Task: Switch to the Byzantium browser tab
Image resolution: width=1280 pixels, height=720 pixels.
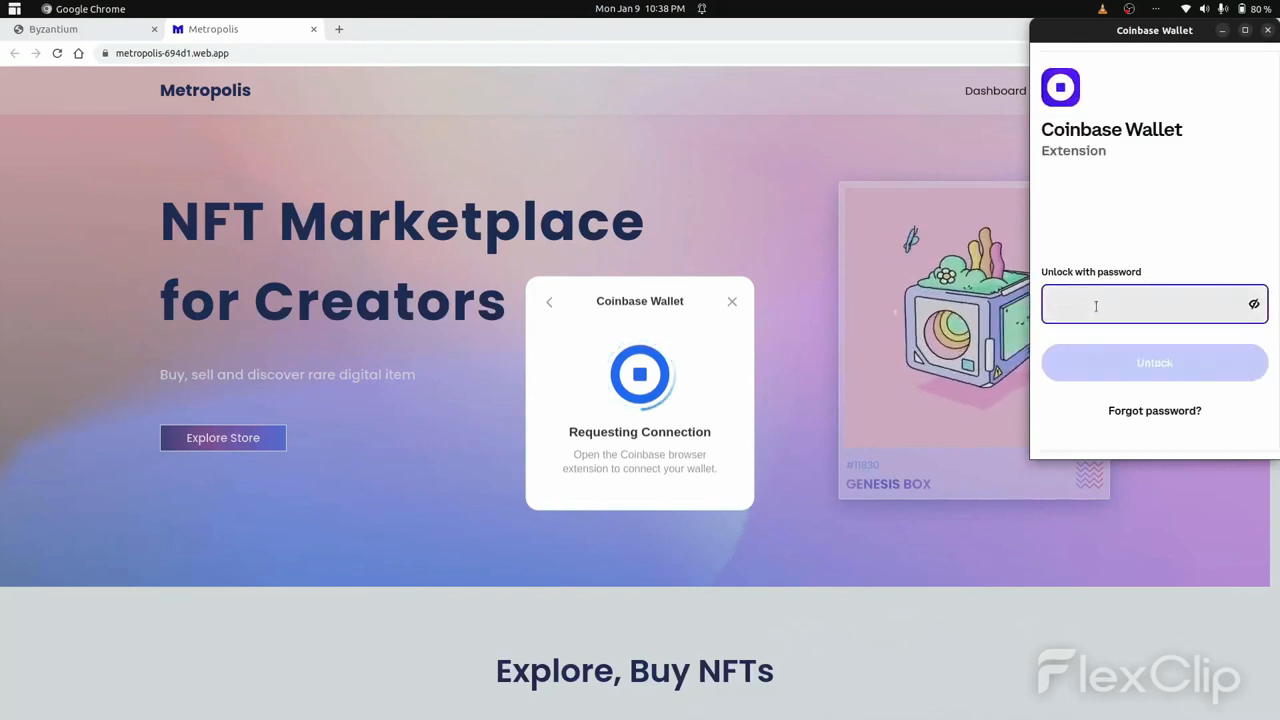Action: click(84, 29)
